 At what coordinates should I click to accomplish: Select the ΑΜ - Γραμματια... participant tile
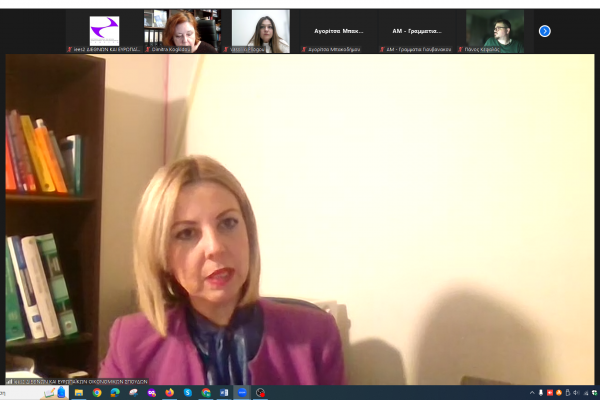[x=417, y=31]
